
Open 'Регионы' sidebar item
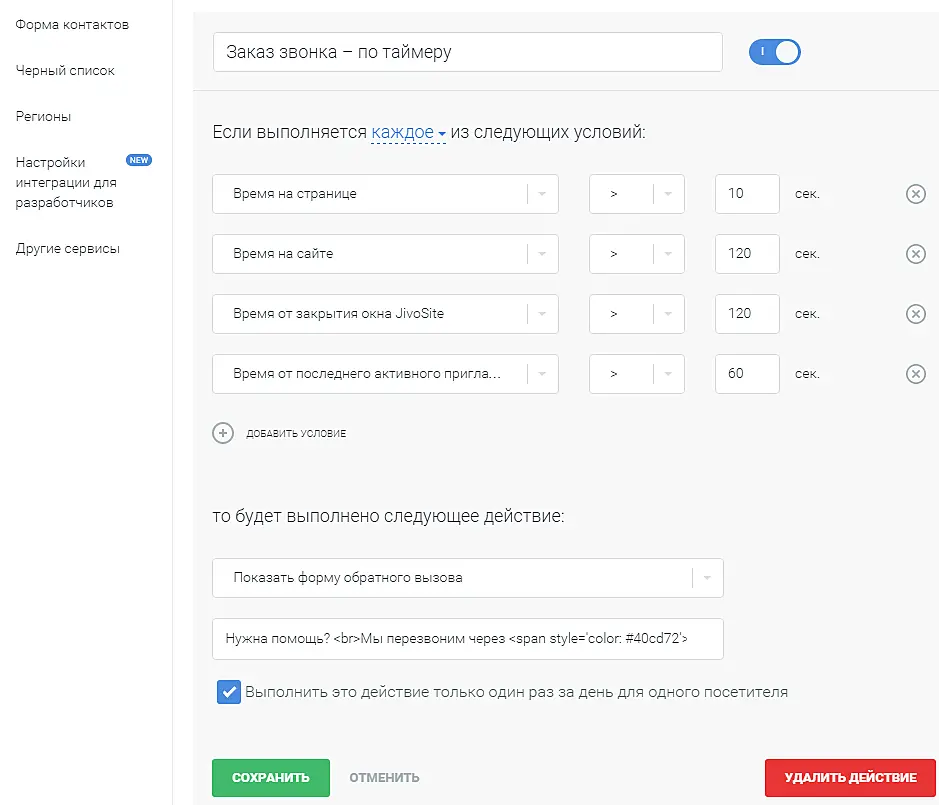click(43, 116)
